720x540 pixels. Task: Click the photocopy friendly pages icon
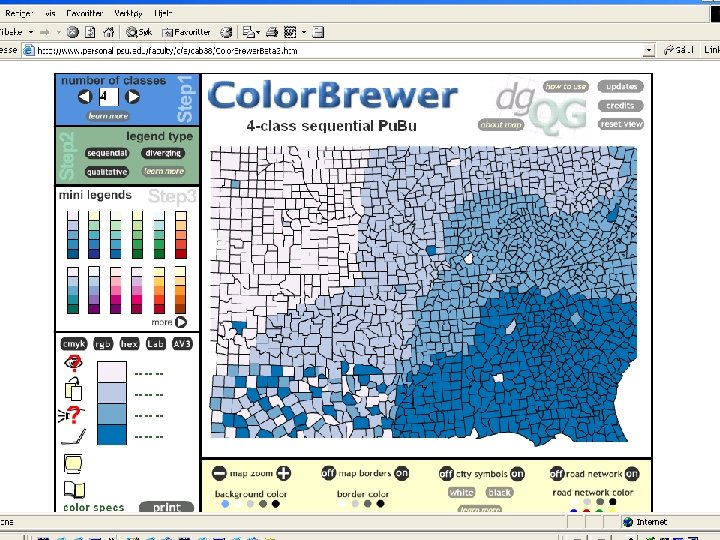[73, 388]
